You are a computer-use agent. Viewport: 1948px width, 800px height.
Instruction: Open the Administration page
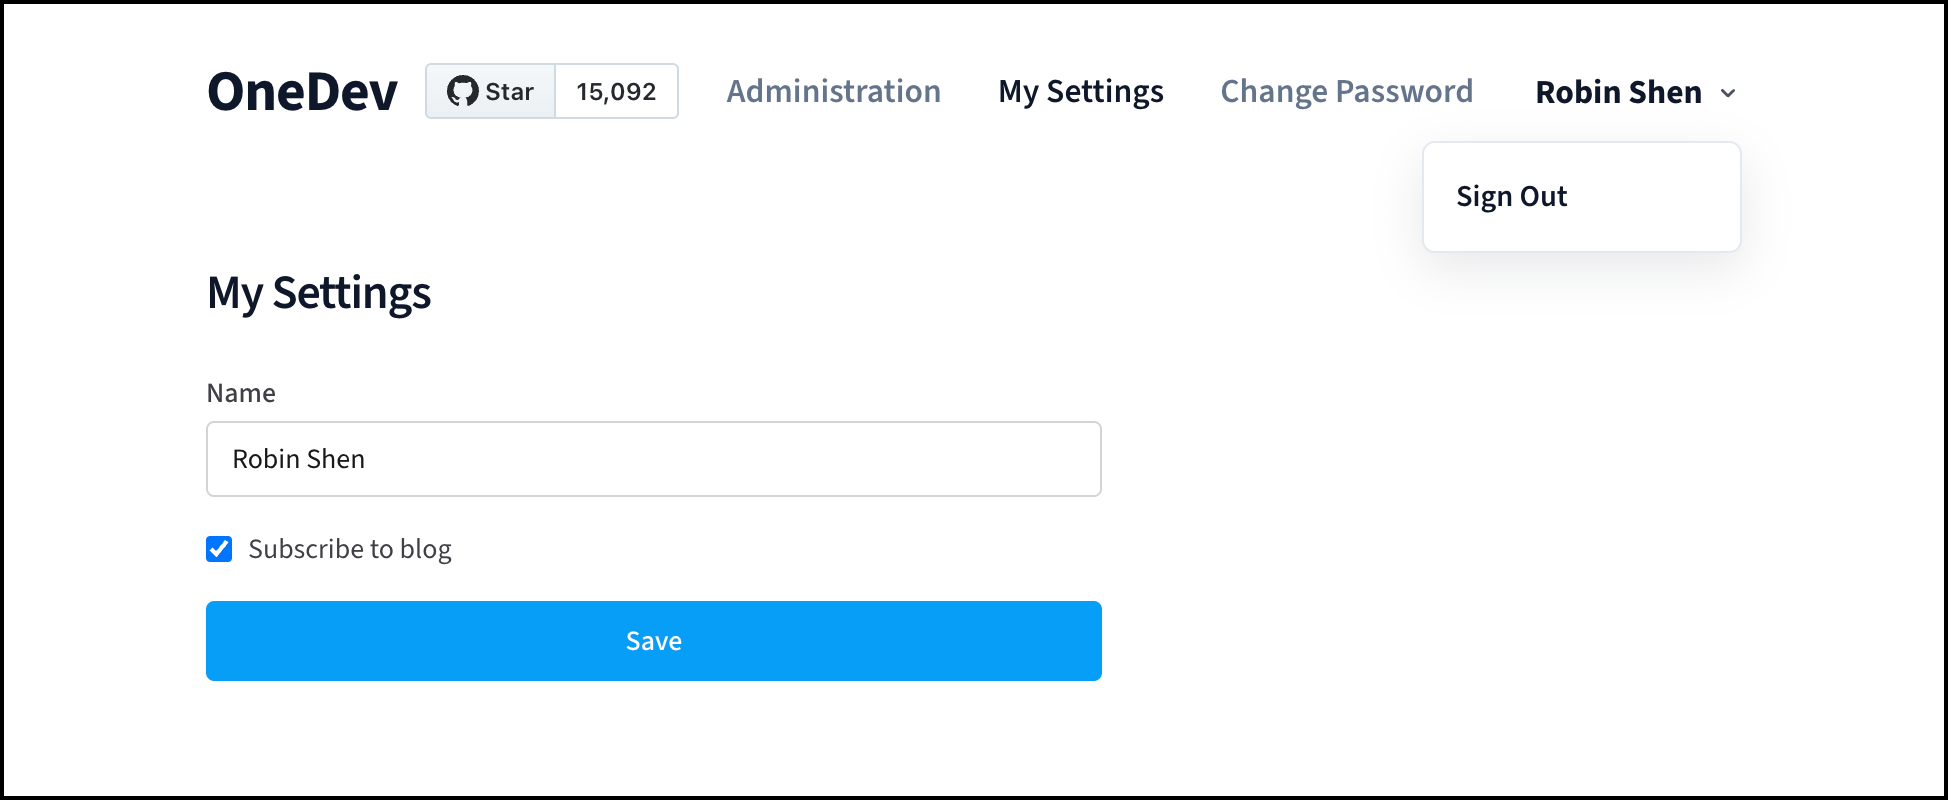tap(833, 91)
